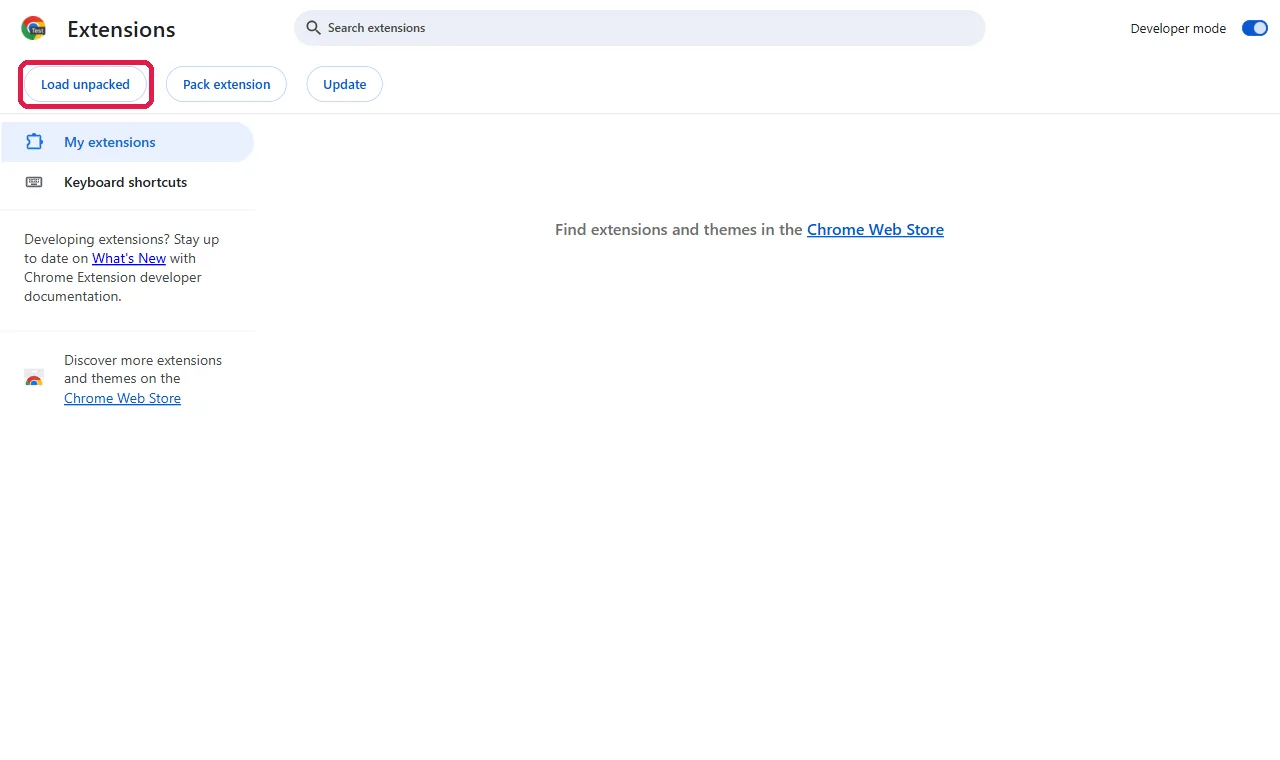Click the Update button

[x=344, y=84]
